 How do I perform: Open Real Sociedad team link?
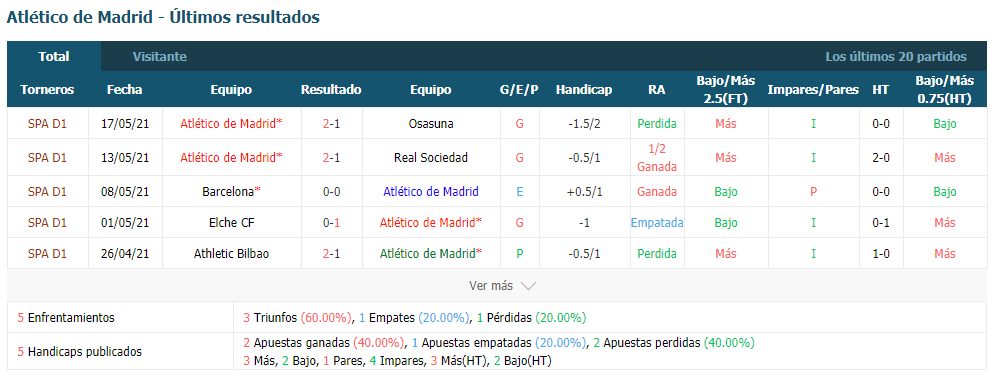(431, 157)
